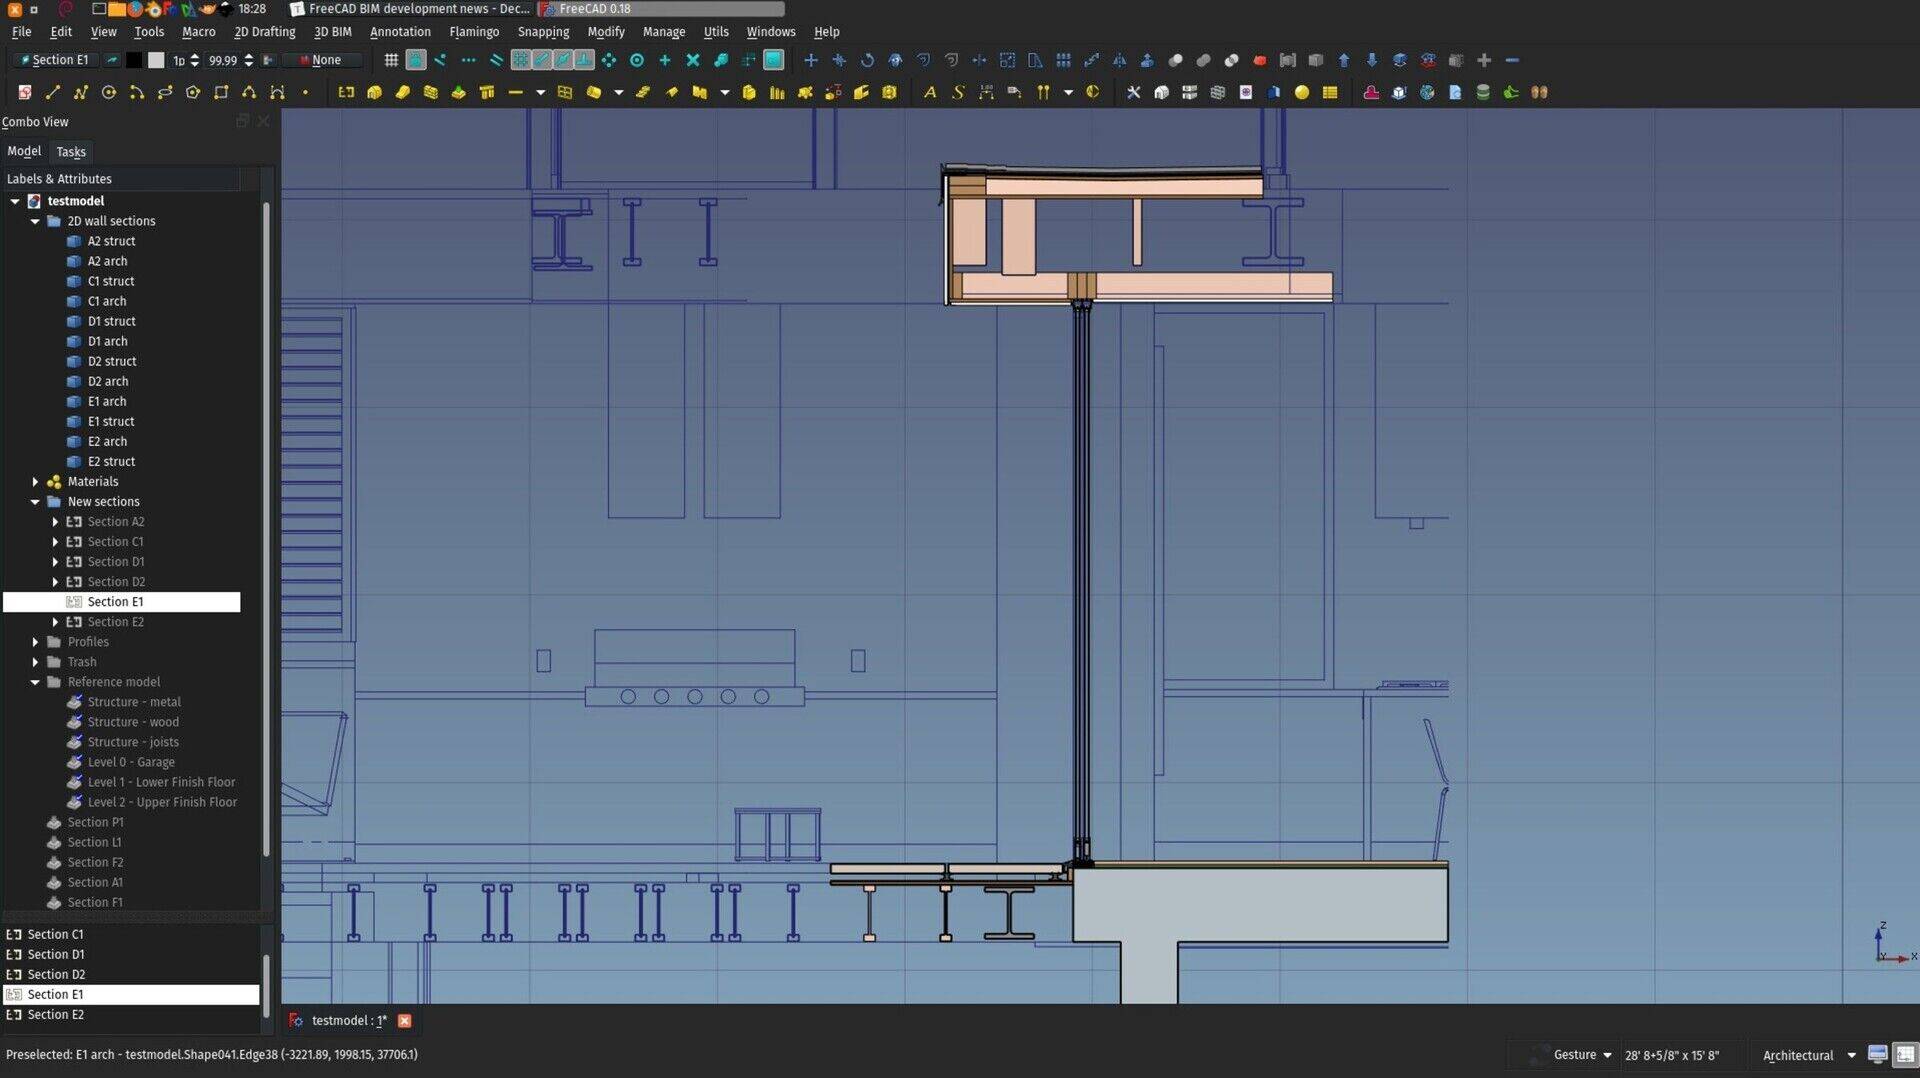Toggle the working plane snap button
This screenshot has width=1920, height=1078.
pos(774,60)
